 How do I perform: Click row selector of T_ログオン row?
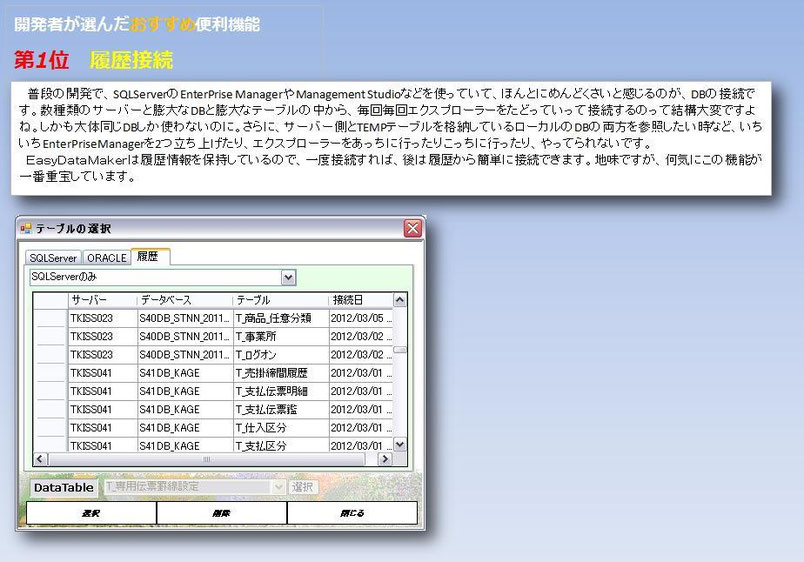tap(51, 355)
